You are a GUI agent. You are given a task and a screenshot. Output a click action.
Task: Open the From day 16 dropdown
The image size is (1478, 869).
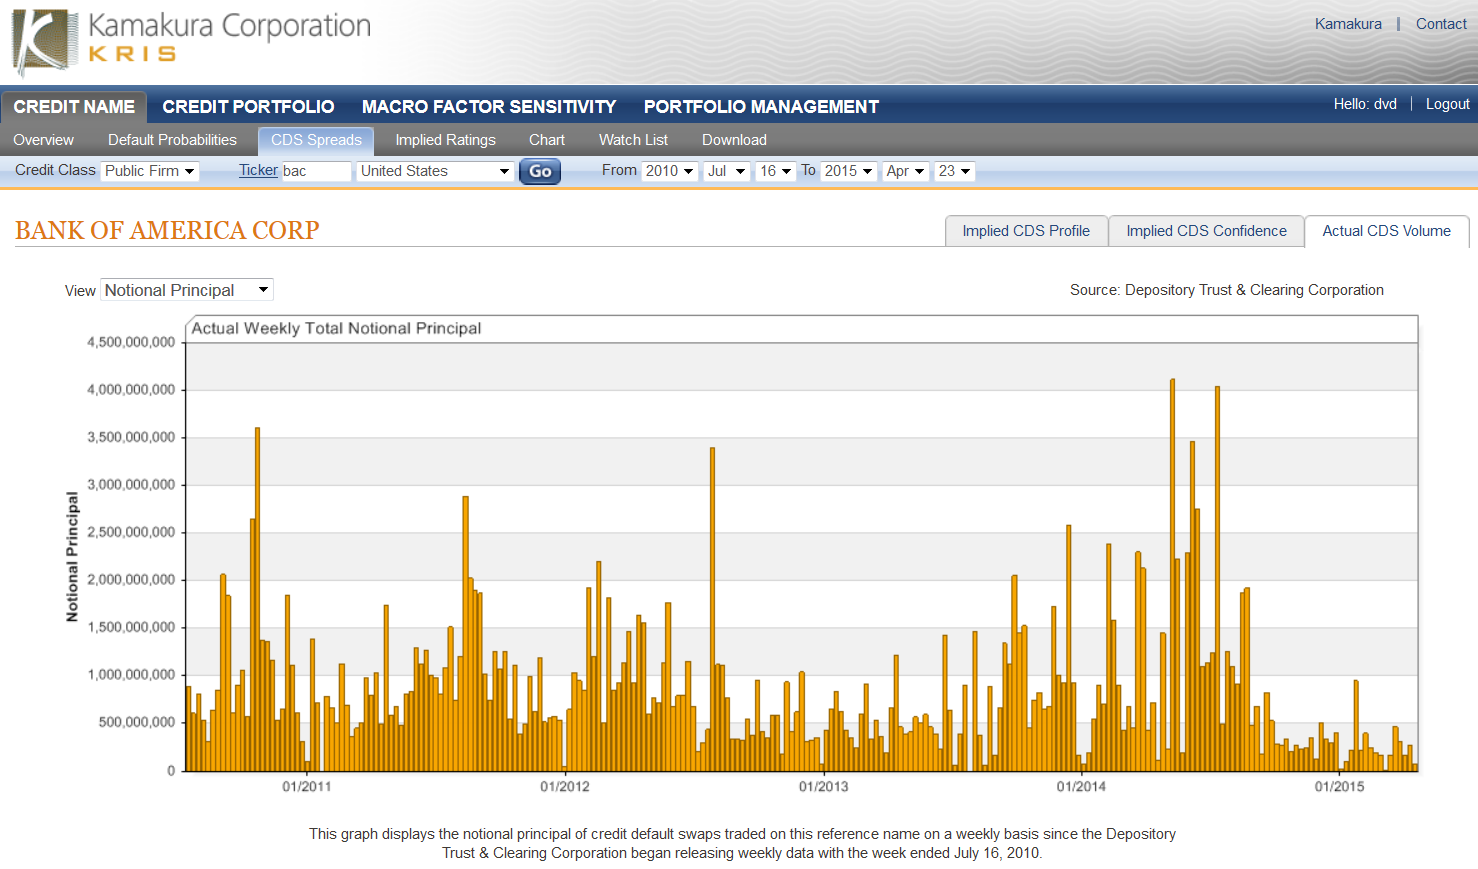coord(775,171)
